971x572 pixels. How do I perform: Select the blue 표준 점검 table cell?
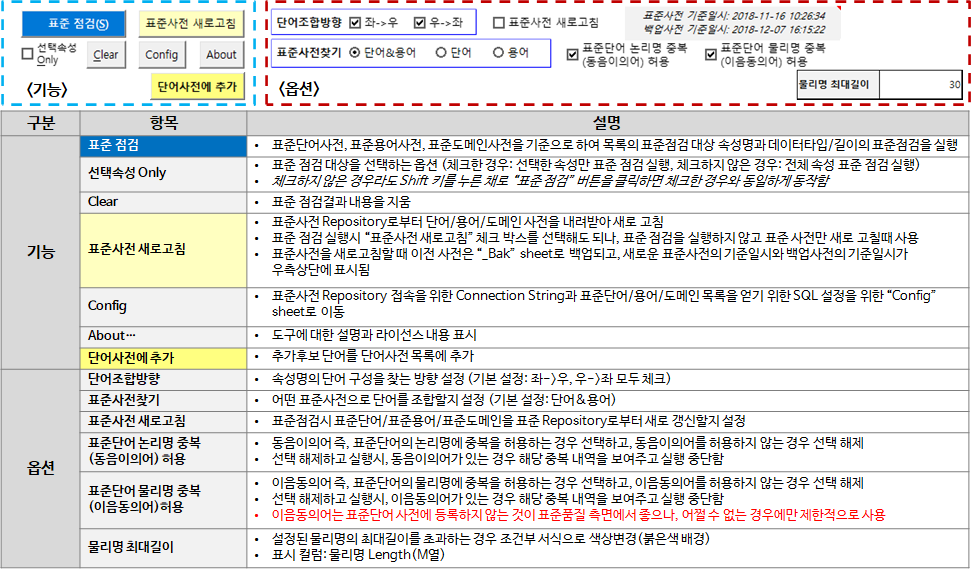click(x=163, y=145)
